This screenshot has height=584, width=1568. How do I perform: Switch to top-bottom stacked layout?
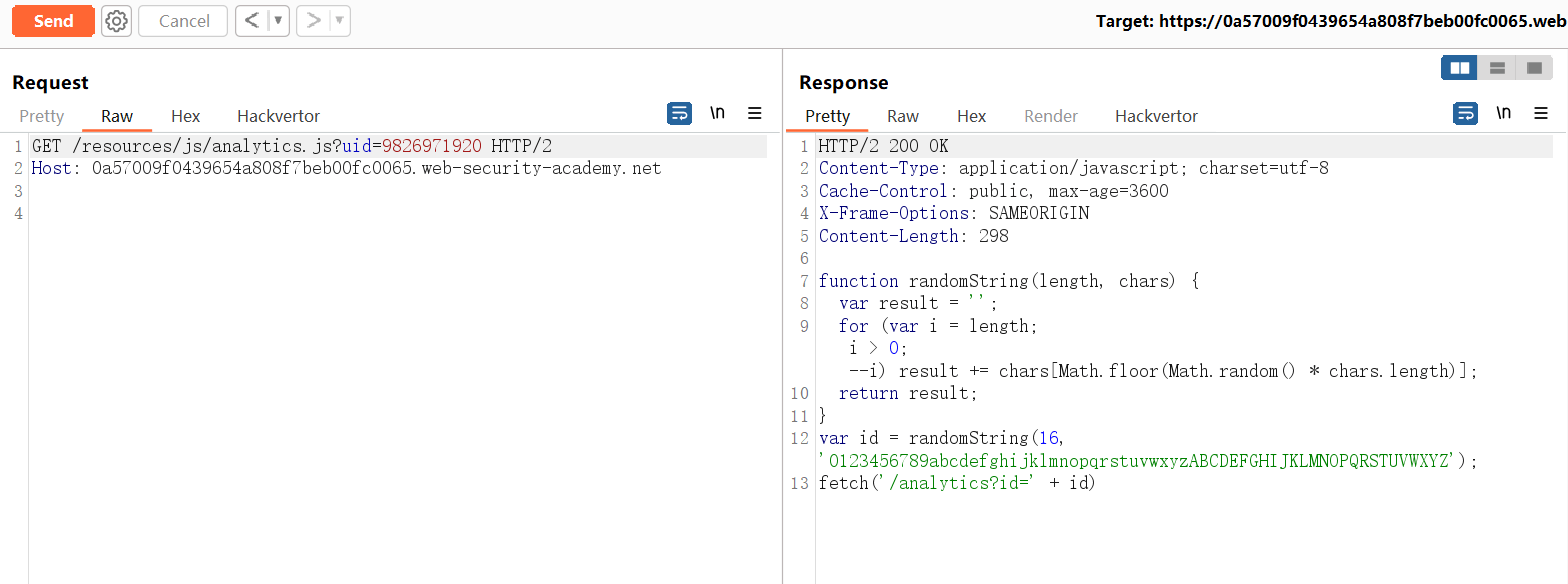click(x=1497, y=68)
